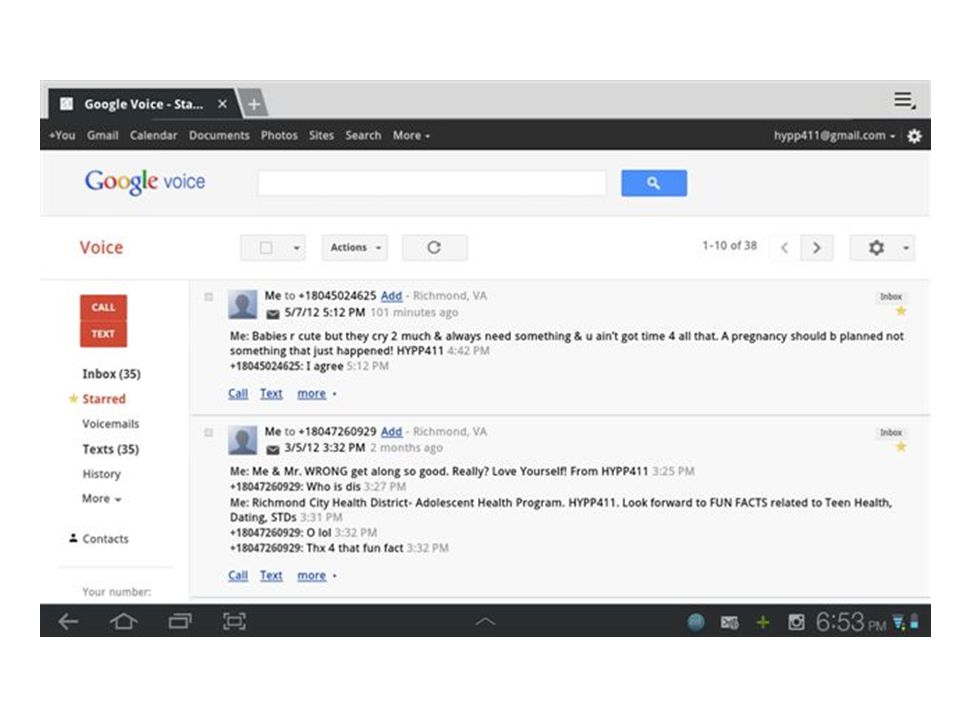960x720 pixels.
Task: Tap the Android back button
Action: point(68,621)
